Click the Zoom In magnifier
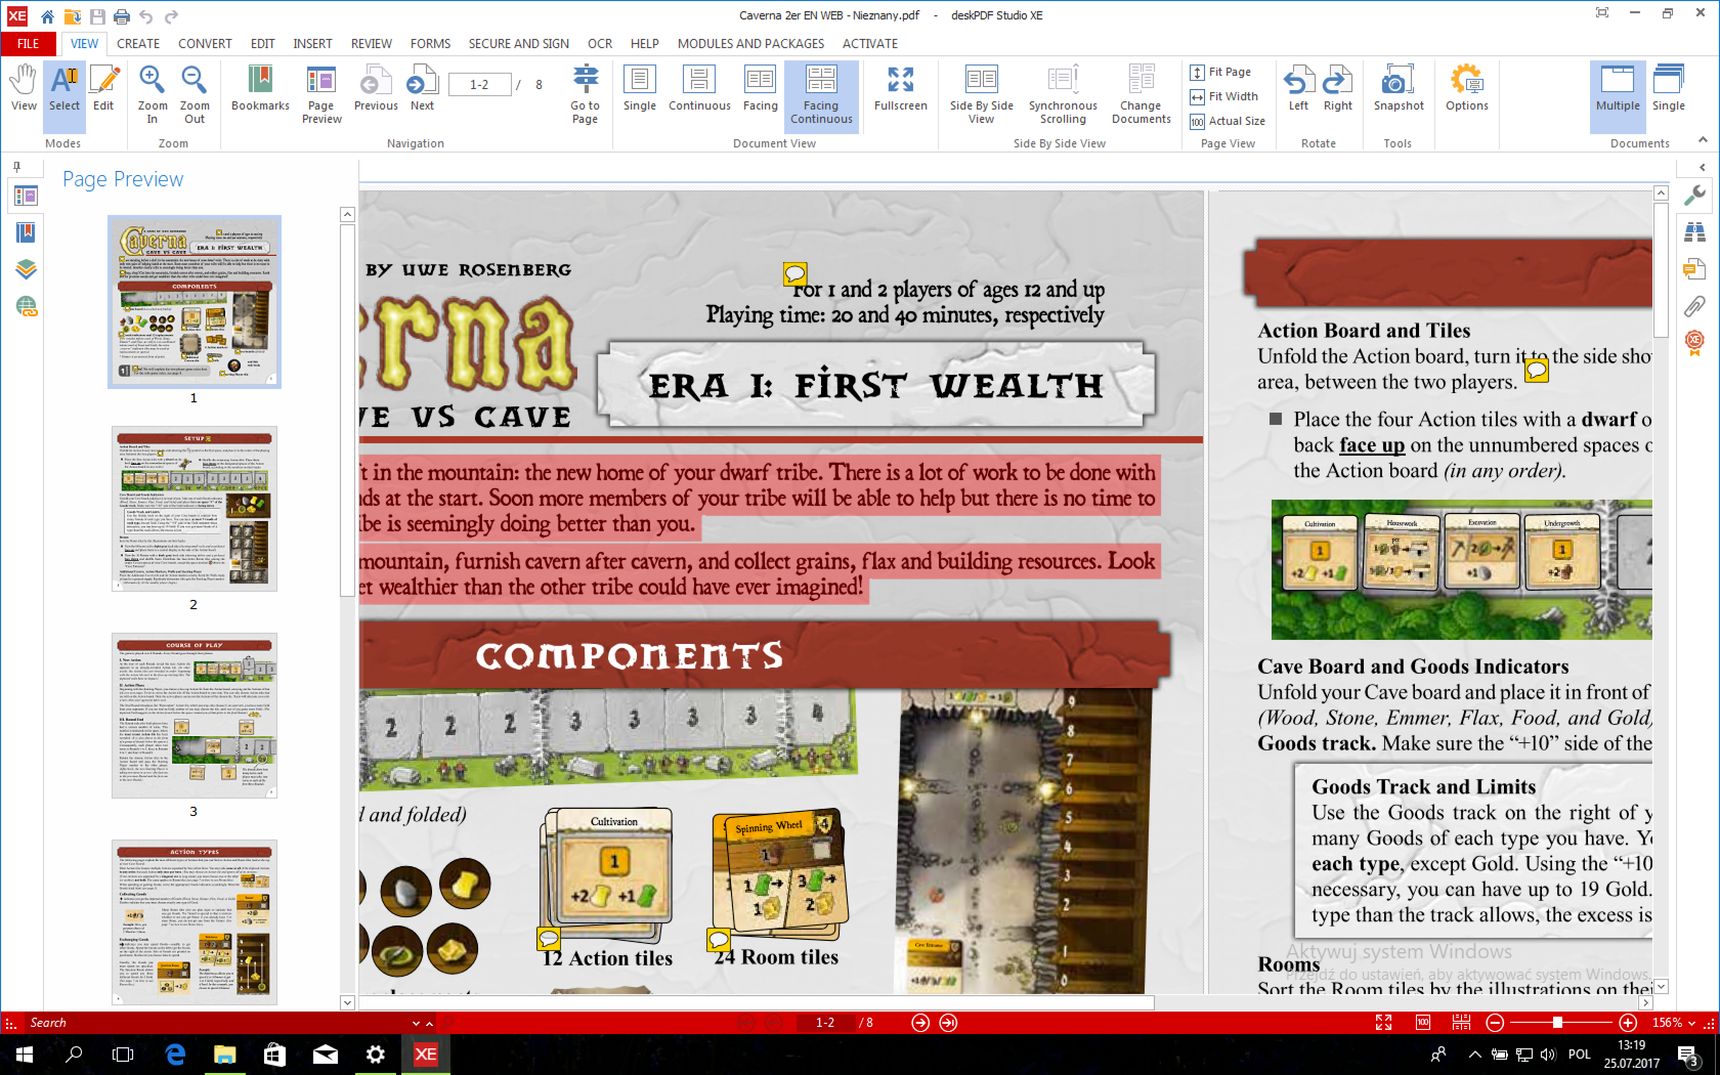This screenshot has height=1075, width=1720. pos(152,94)
